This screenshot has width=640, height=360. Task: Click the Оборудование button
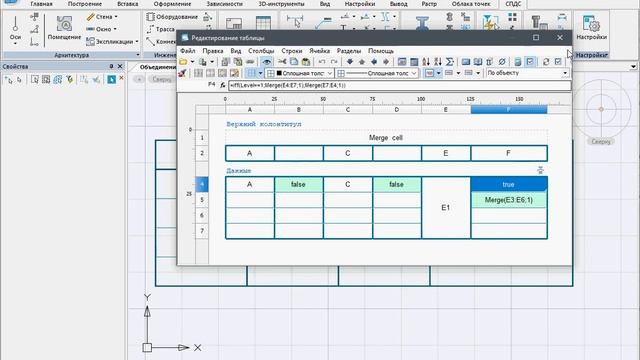pyautogui.click(x=172, y=17)
